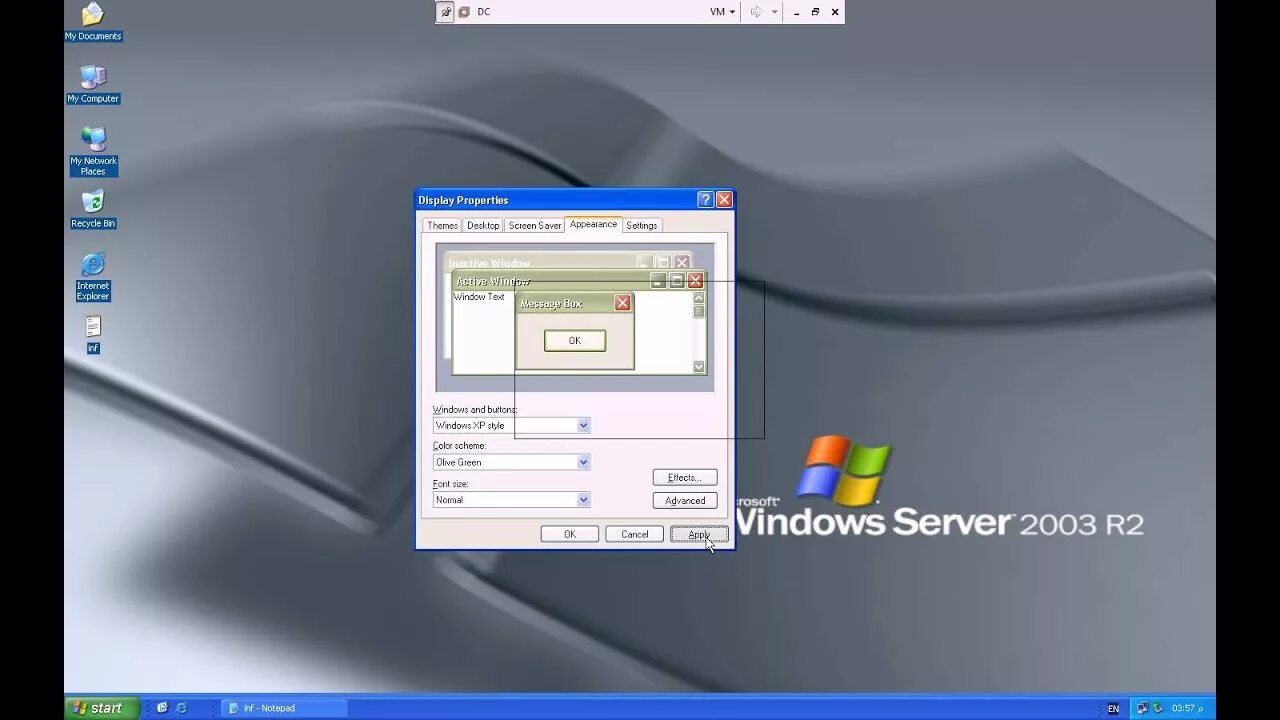
Task: Click the Effects button
Action: pyautogui.click(x=685, y=478)
